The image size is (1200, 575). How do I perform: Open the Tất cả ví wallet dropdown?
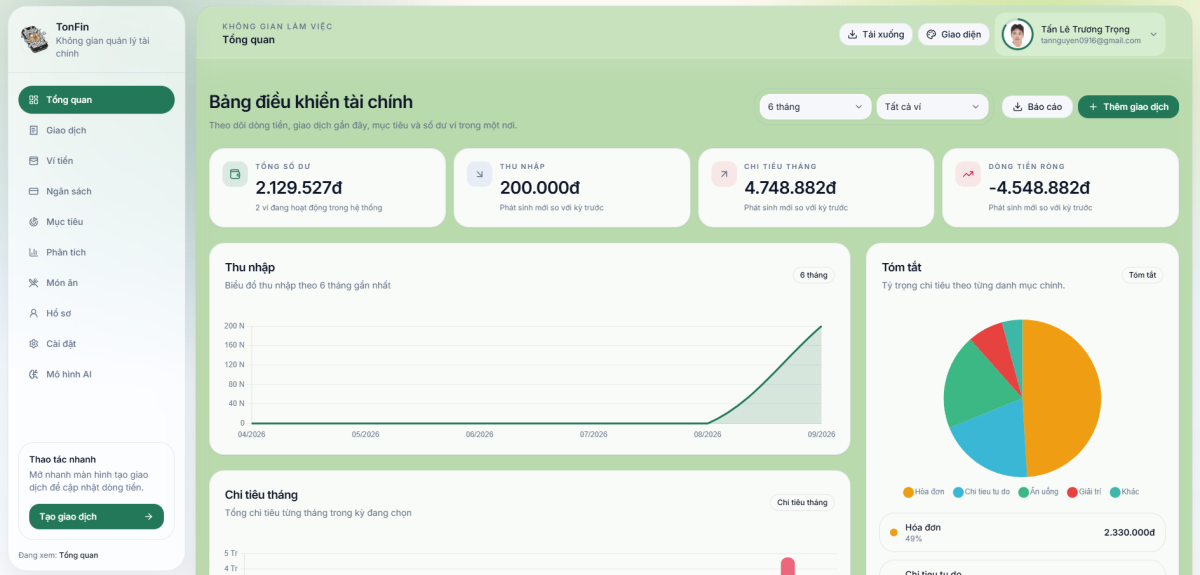click(932, 107)
